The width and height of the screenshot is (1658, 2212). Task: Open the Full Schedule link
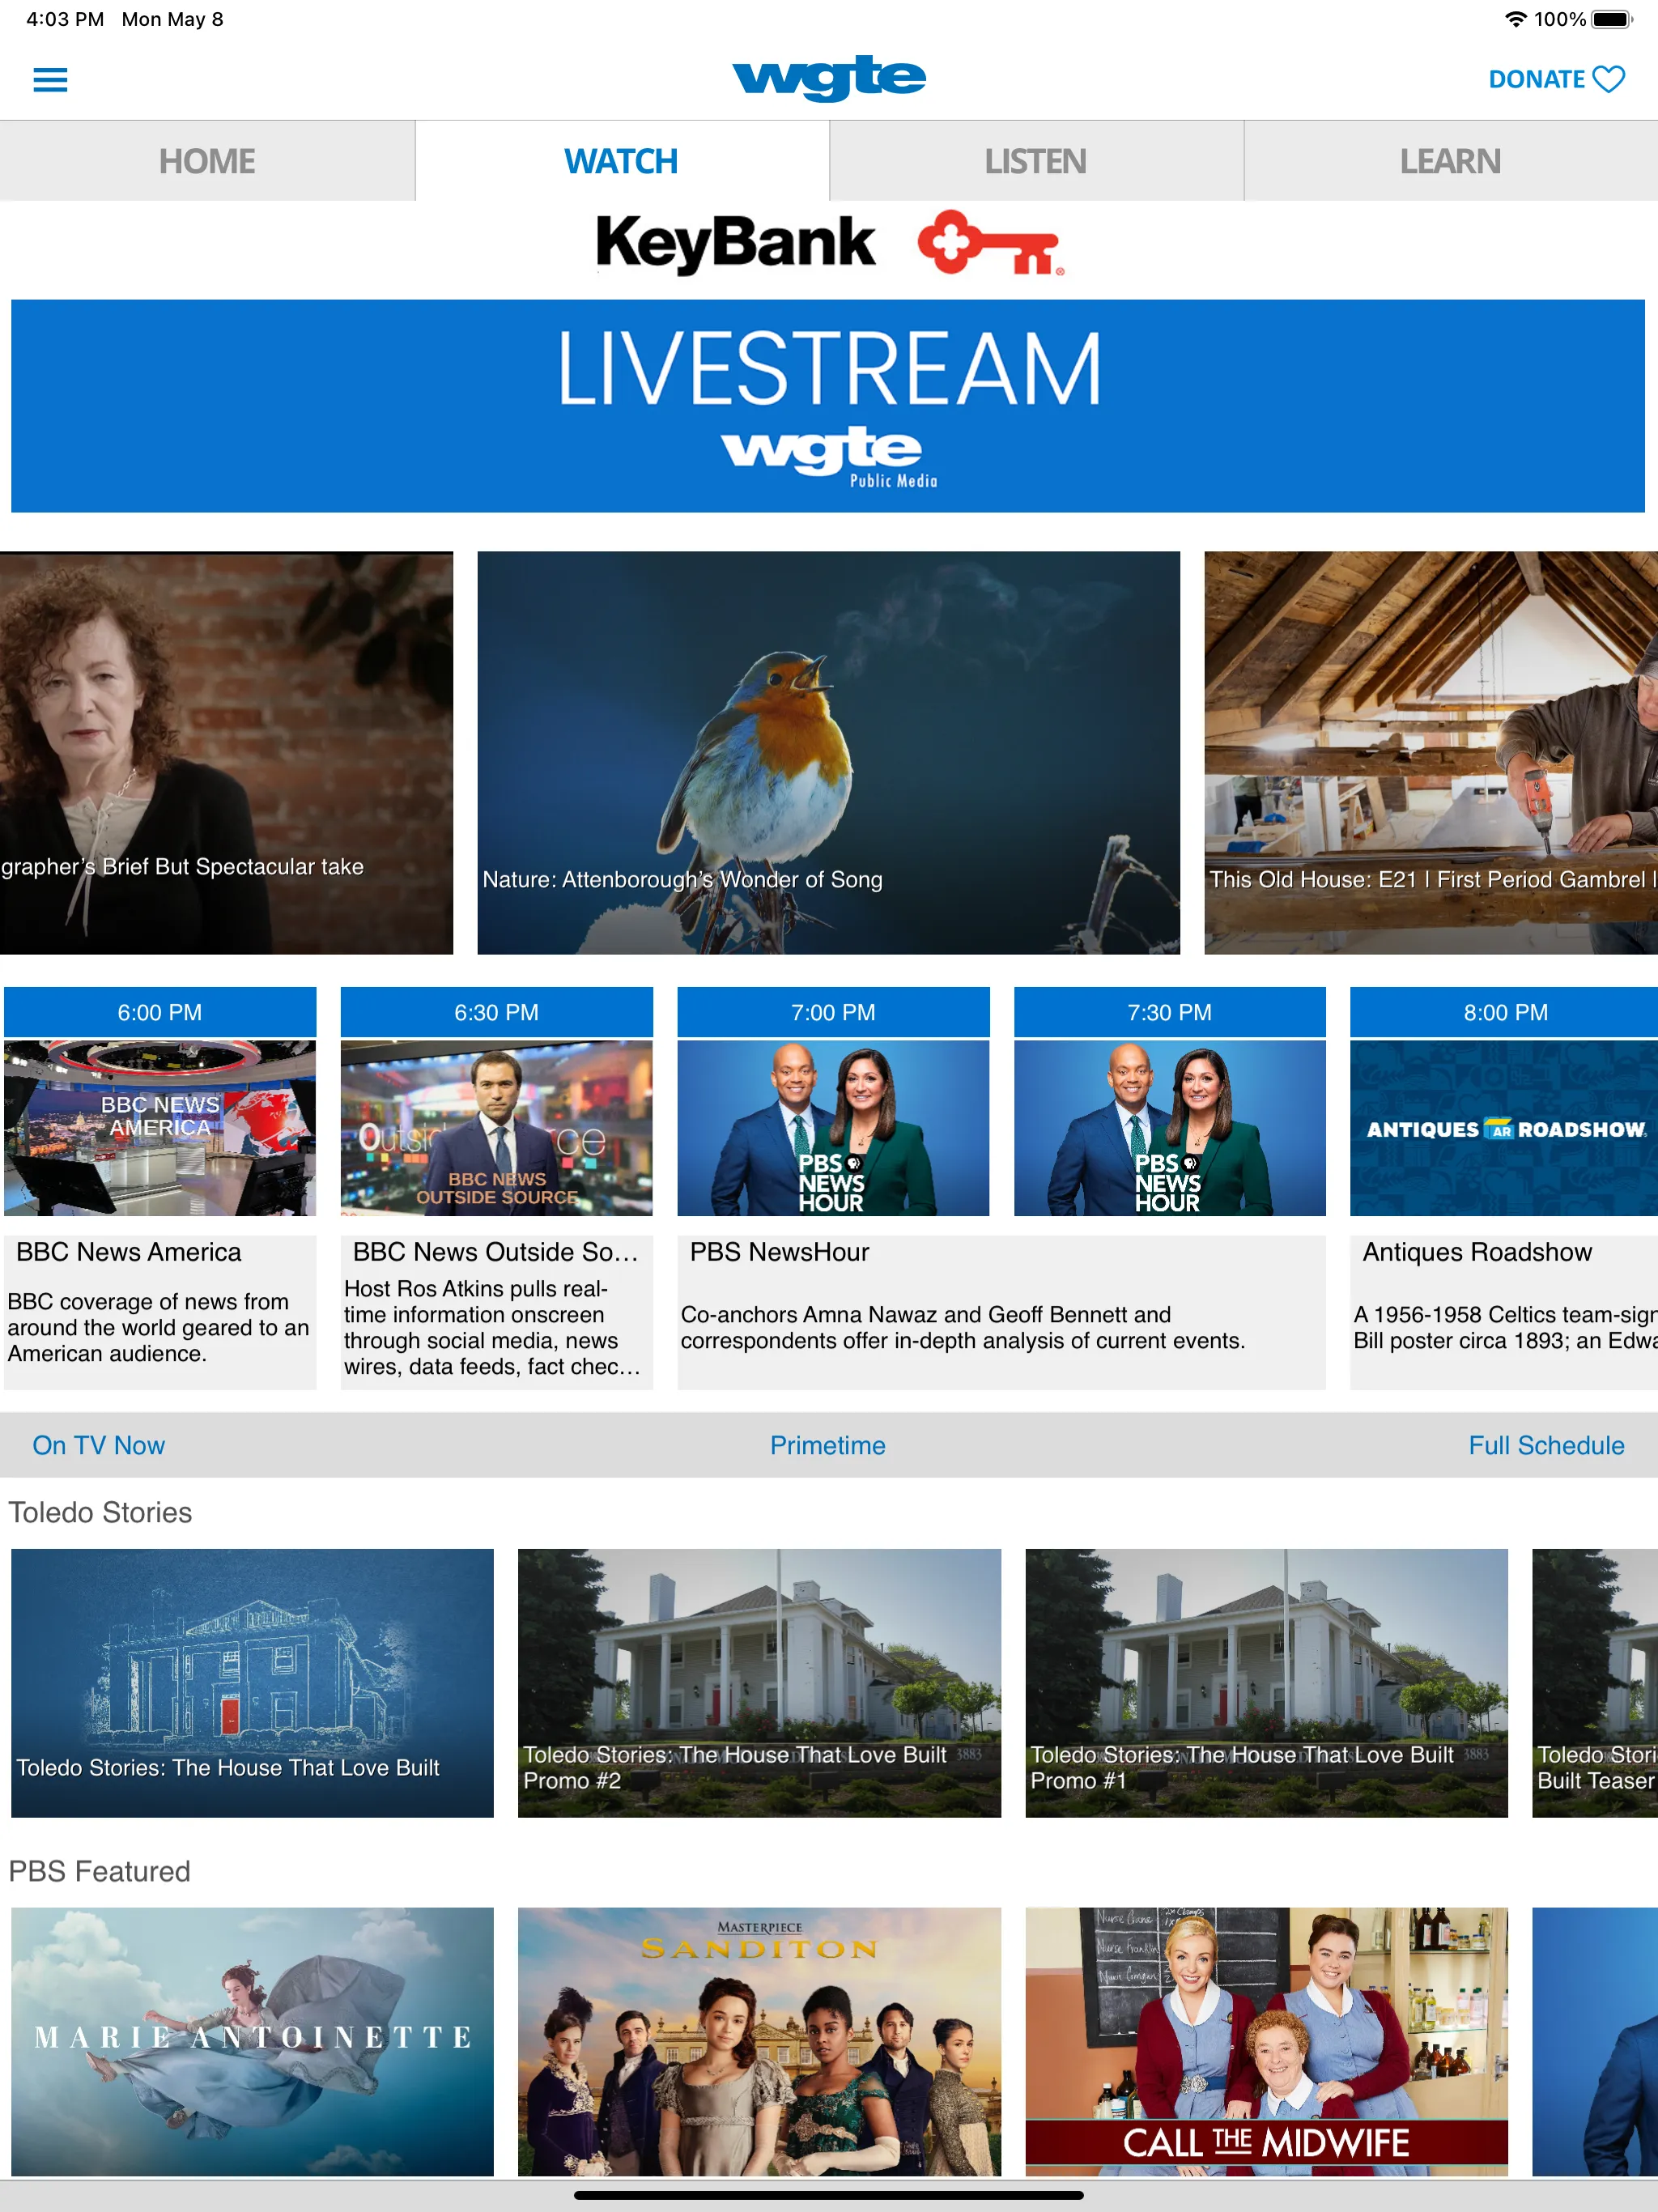tap(1546, 1445)
